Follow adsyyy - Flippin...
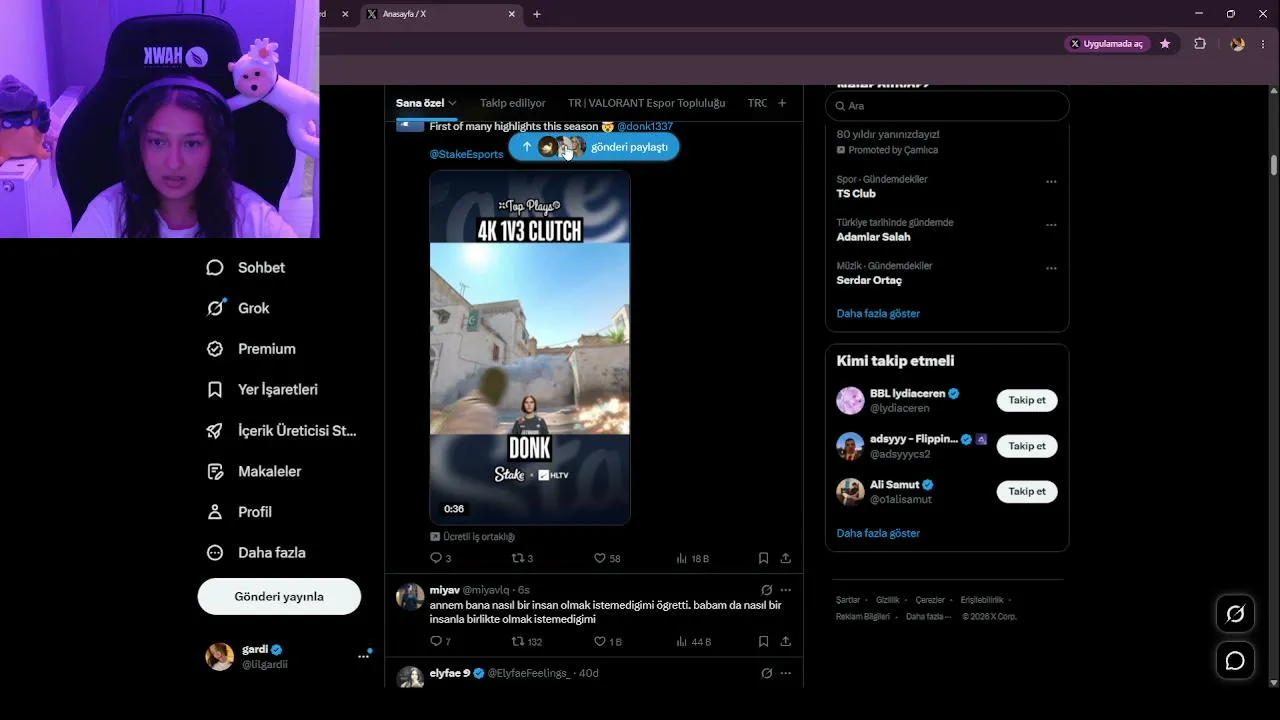1280x720 pixels. point(1027,446)
